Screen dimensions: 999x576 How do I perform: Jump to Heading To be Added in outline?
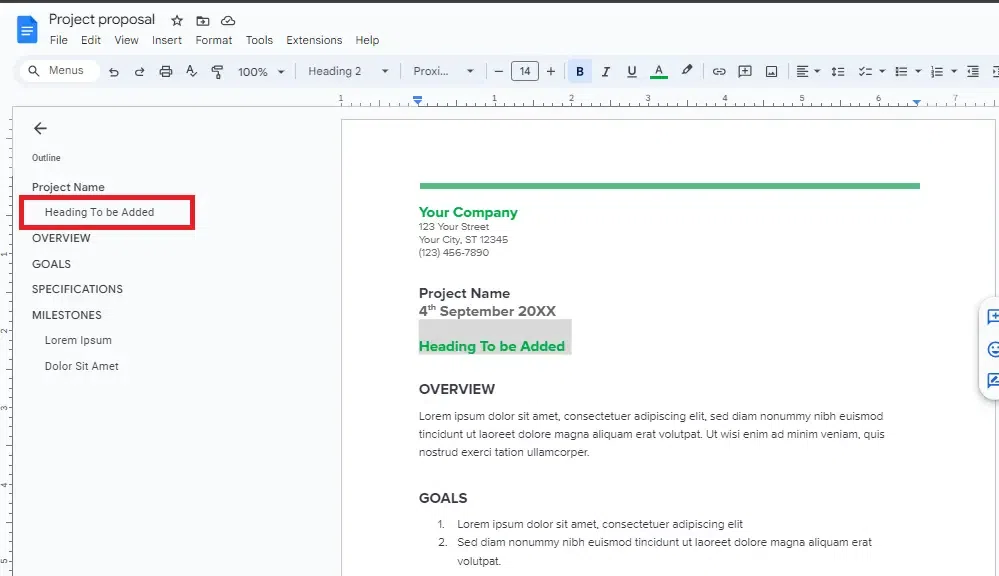99,212
